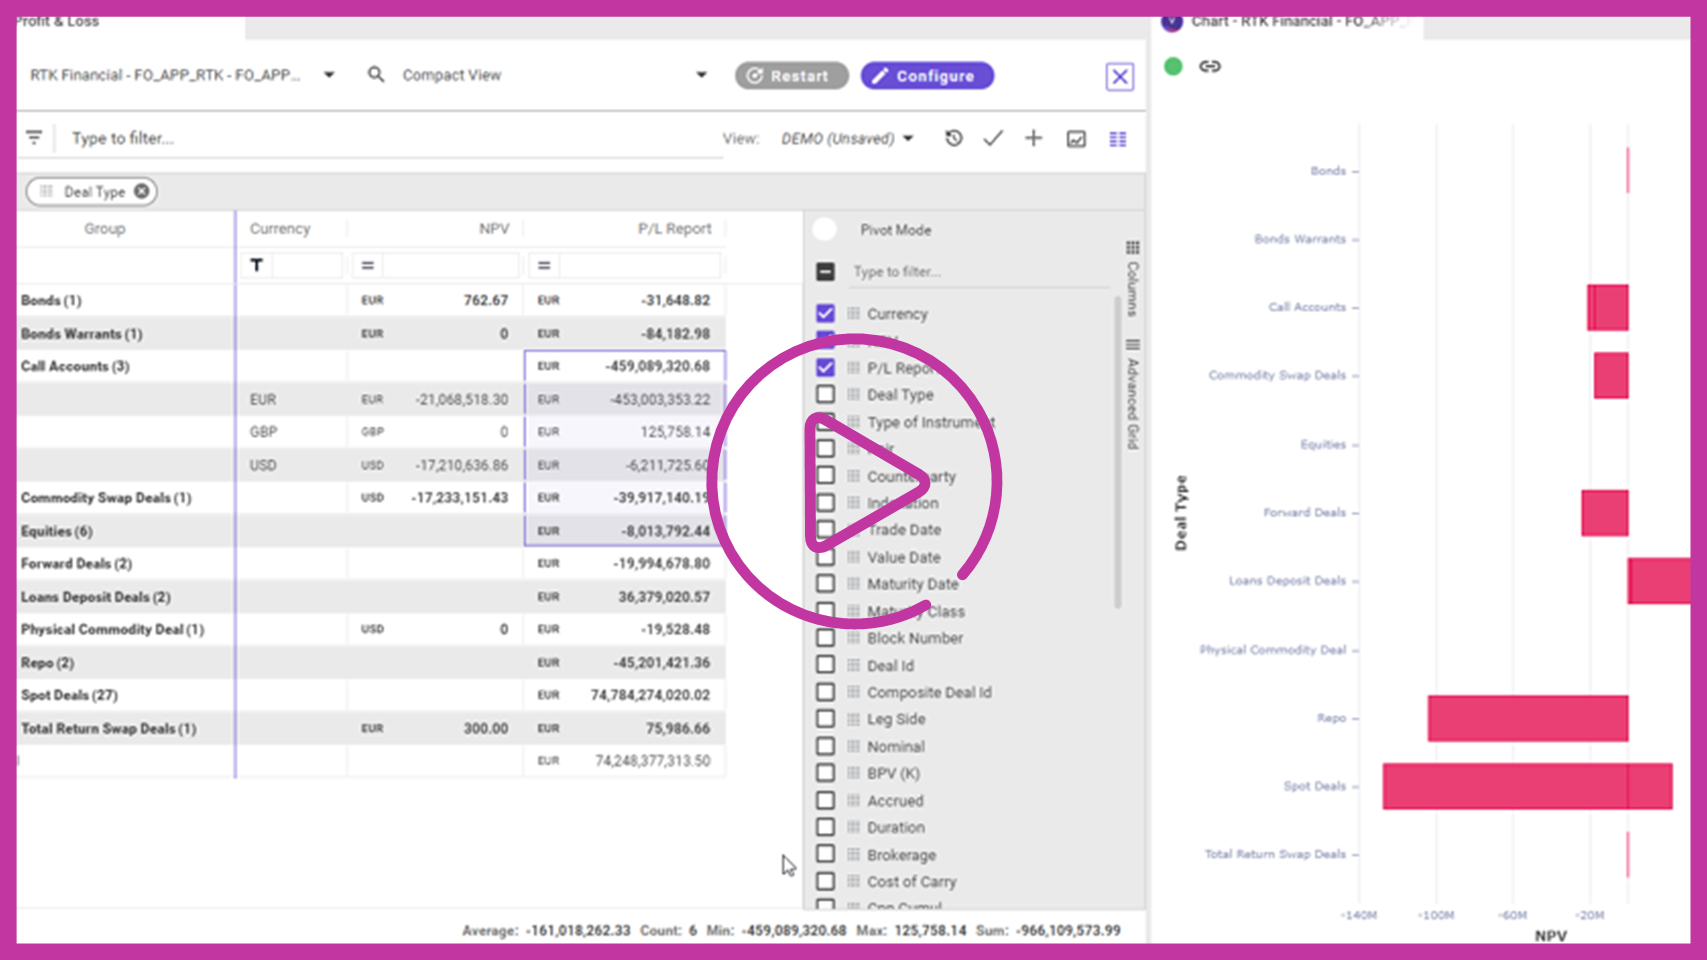The image size is (1707, 960).
Task: Toggle the select-all columns checkbox
Action: pos(825,271)
